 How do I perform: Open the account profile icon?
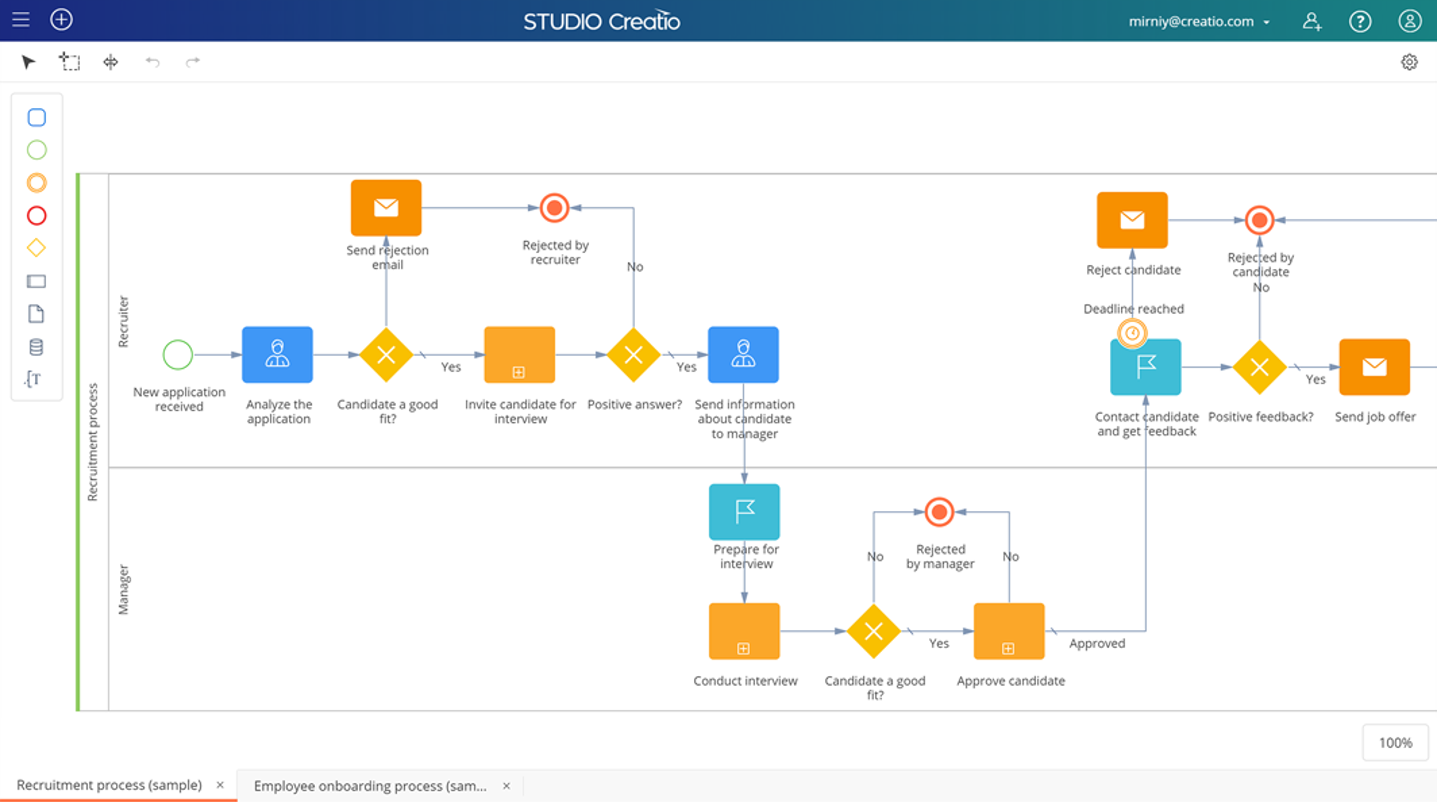pyautogui.click(x=1409, y=20)
